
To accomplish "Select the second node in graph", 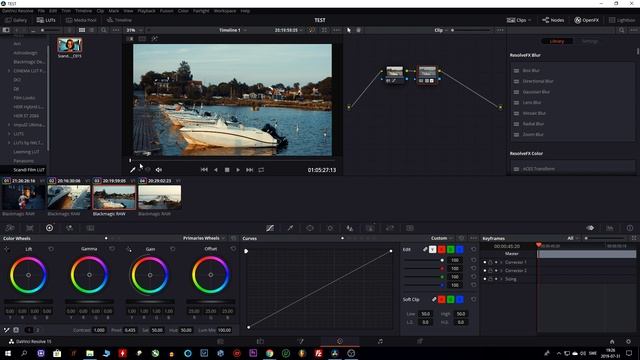I will (427, 75).
